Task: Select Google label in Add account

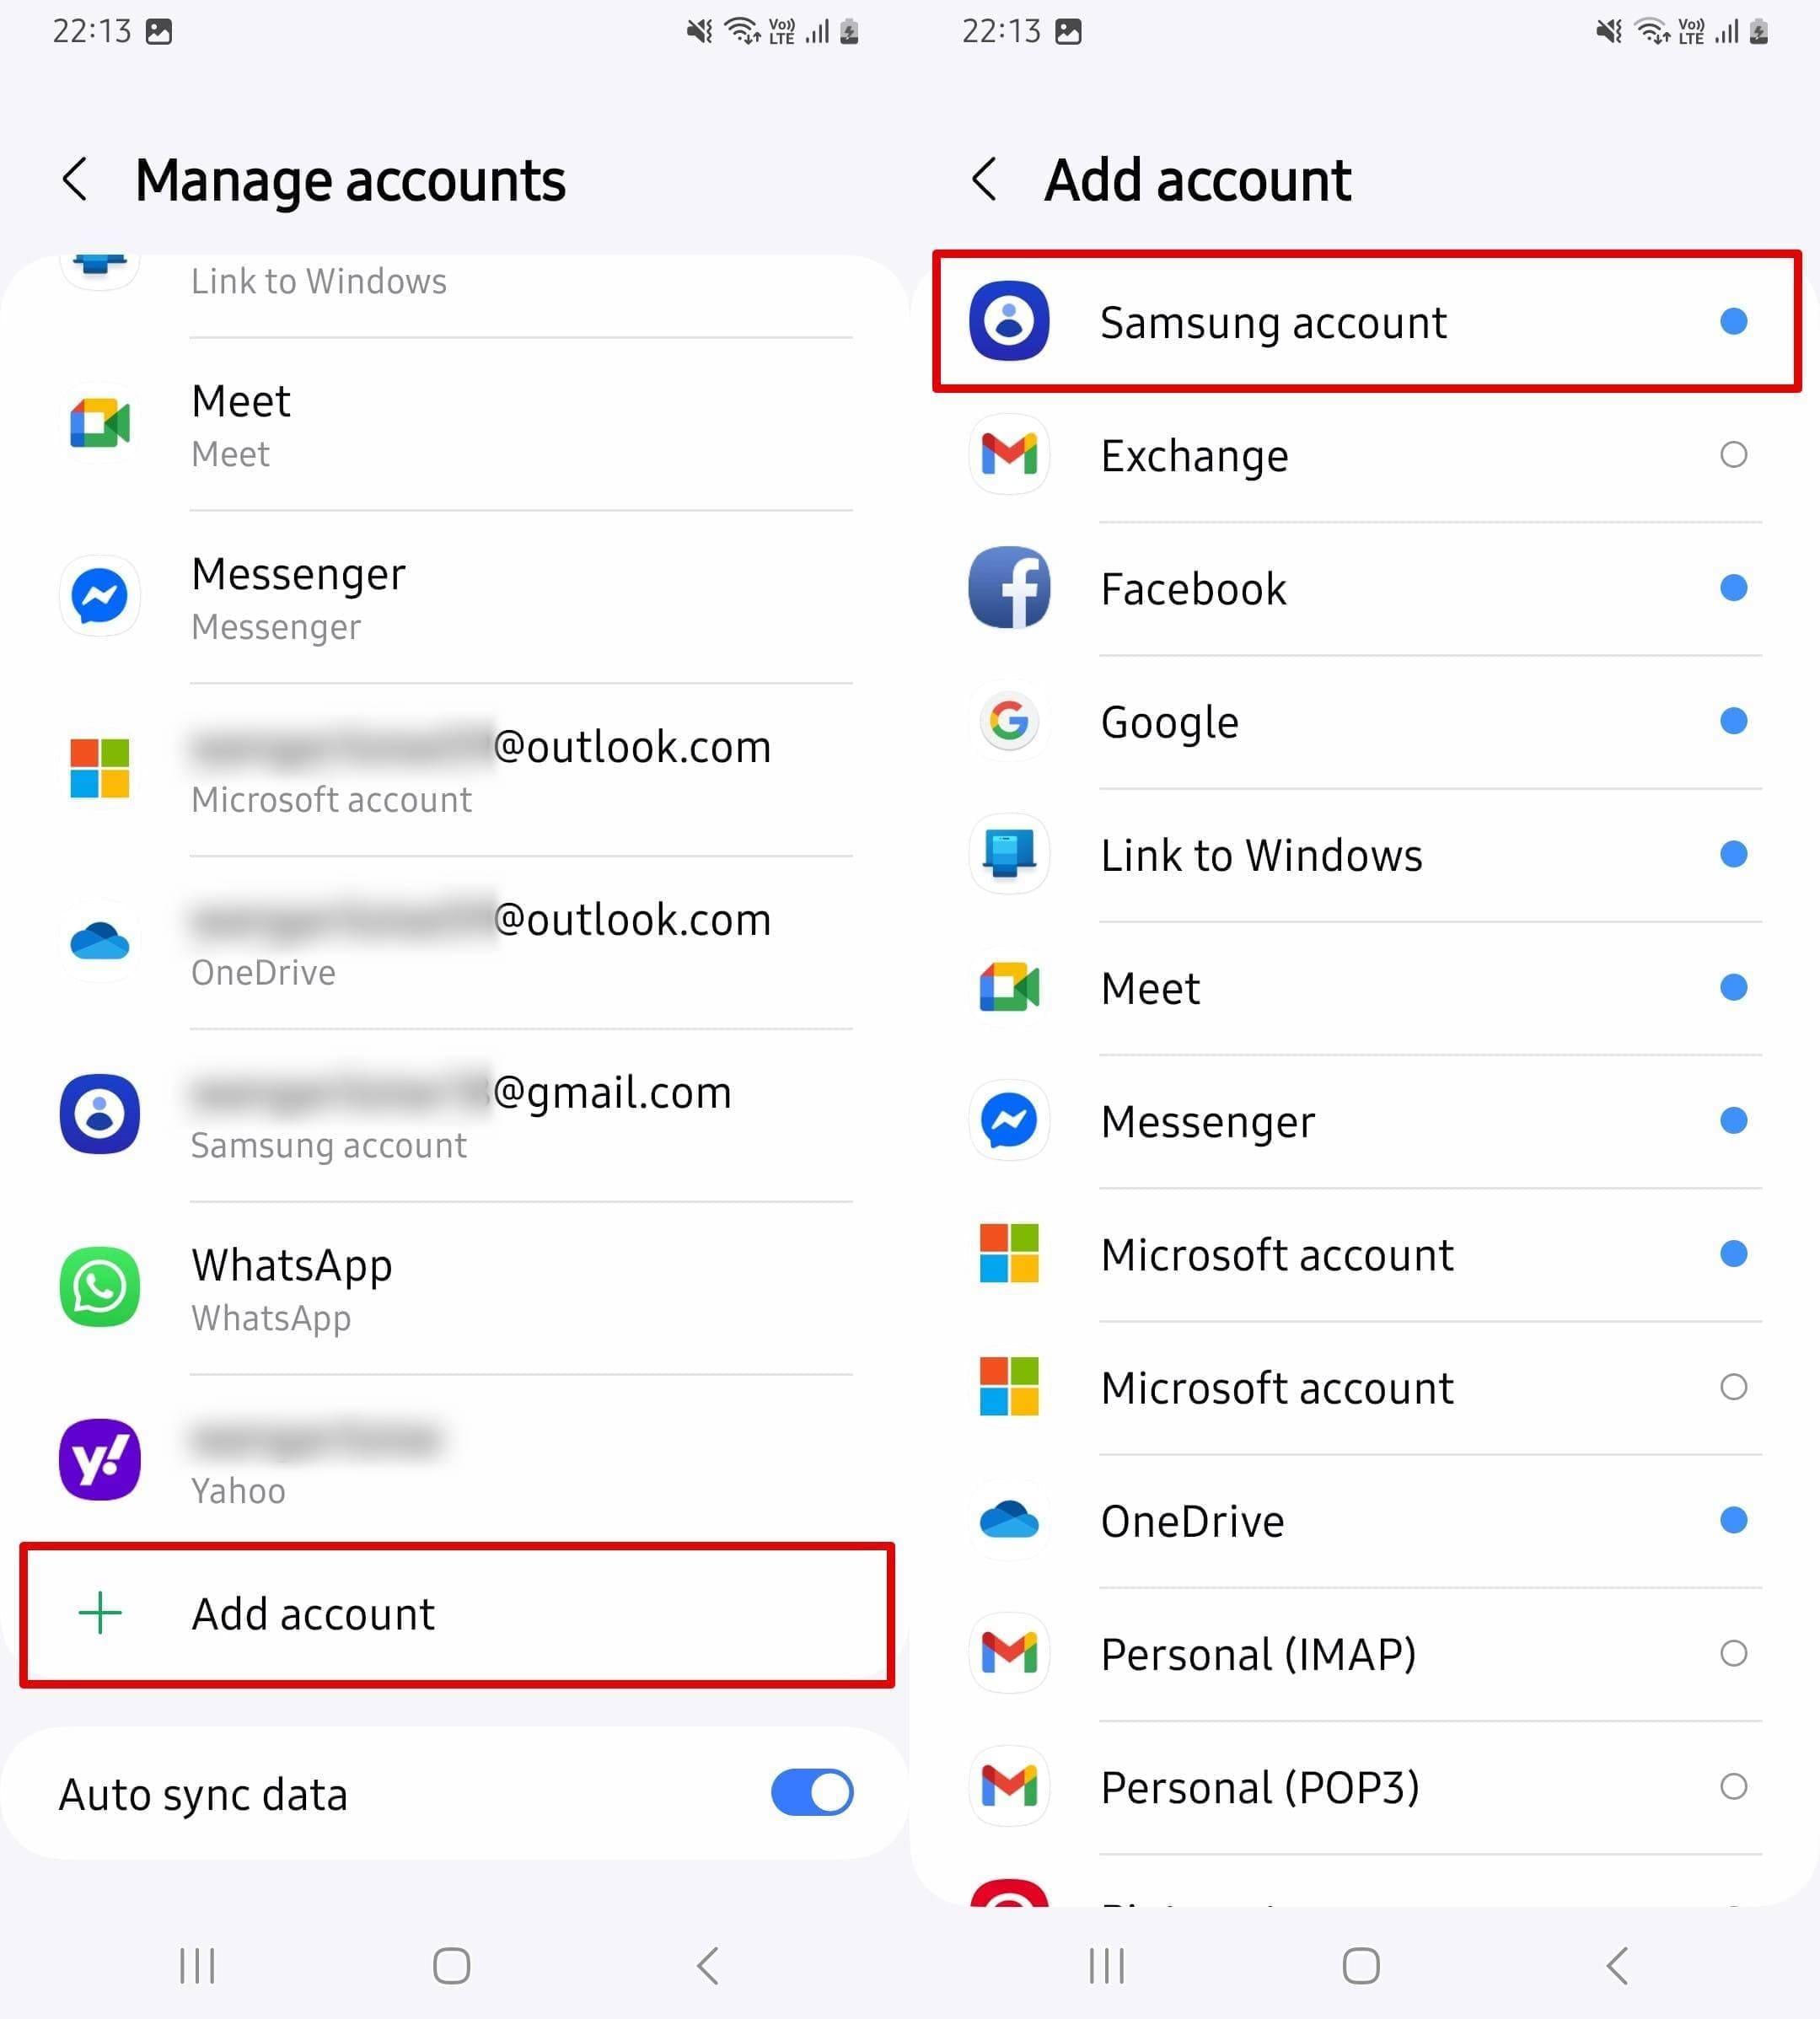Action: coord(1169,723)
